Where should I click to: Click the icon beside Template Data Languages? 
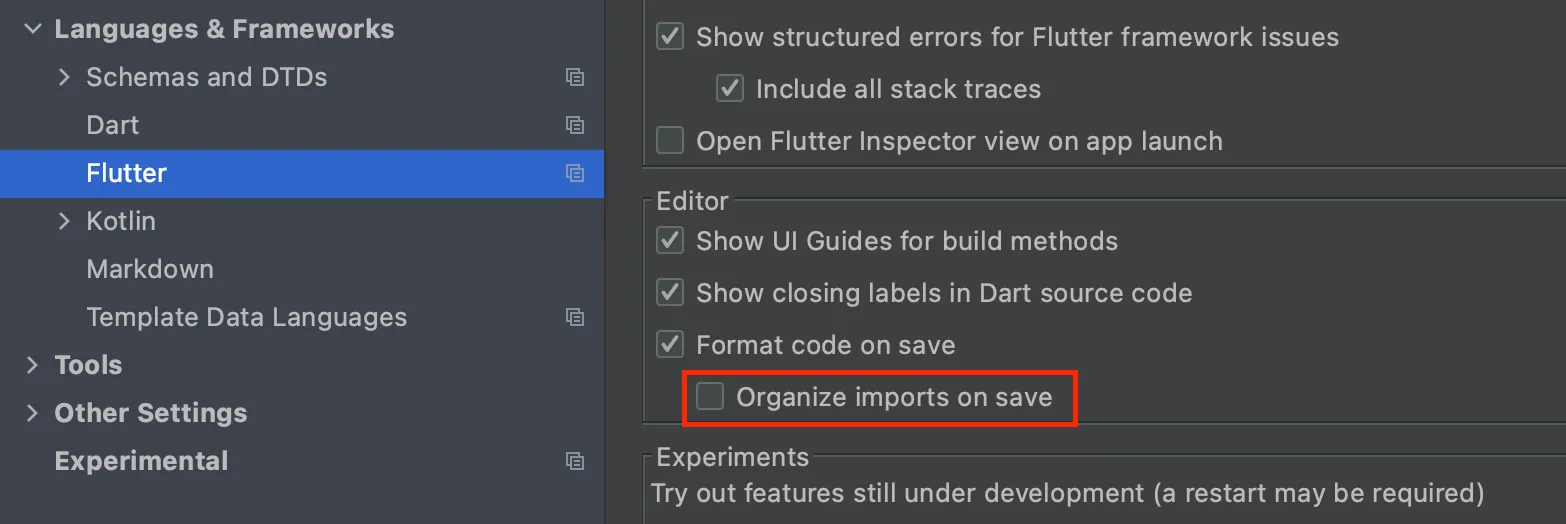tap(574, 317)
